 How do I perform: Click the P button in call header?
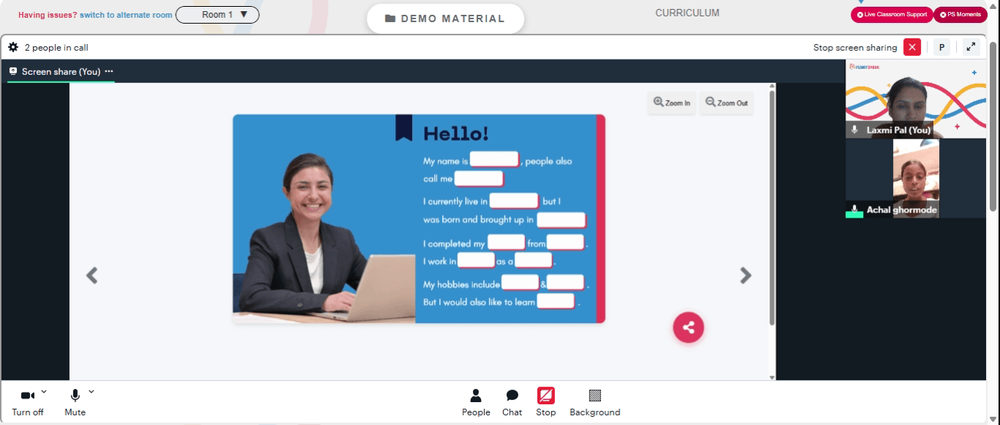pyautogui.click(x=941, y=47)
